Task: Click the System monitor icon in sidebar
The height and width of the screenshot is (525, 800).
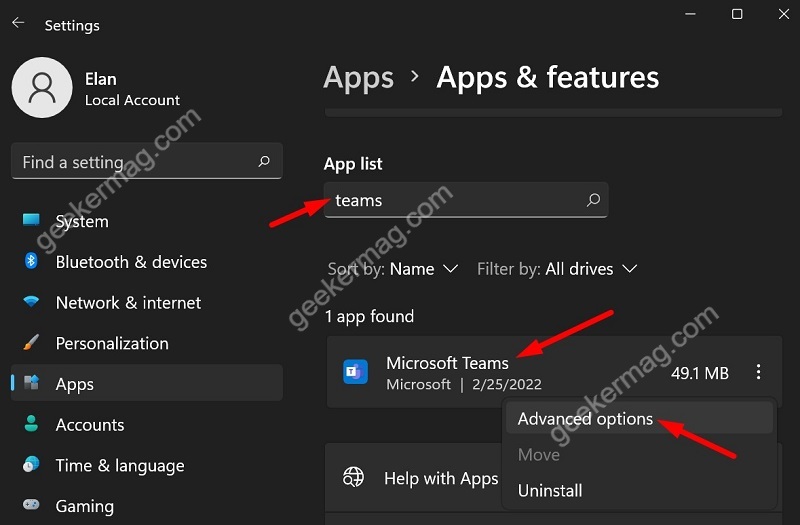Action: pyautogui.click(x=31, y=220)
